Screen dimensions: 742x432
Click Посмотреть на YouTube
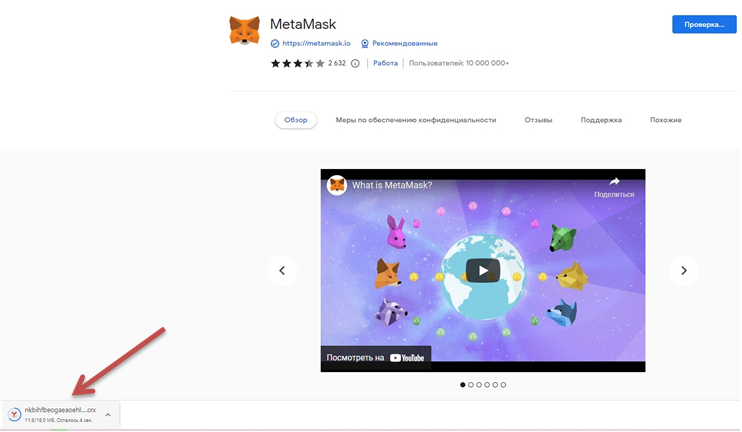tap(375, 358)
